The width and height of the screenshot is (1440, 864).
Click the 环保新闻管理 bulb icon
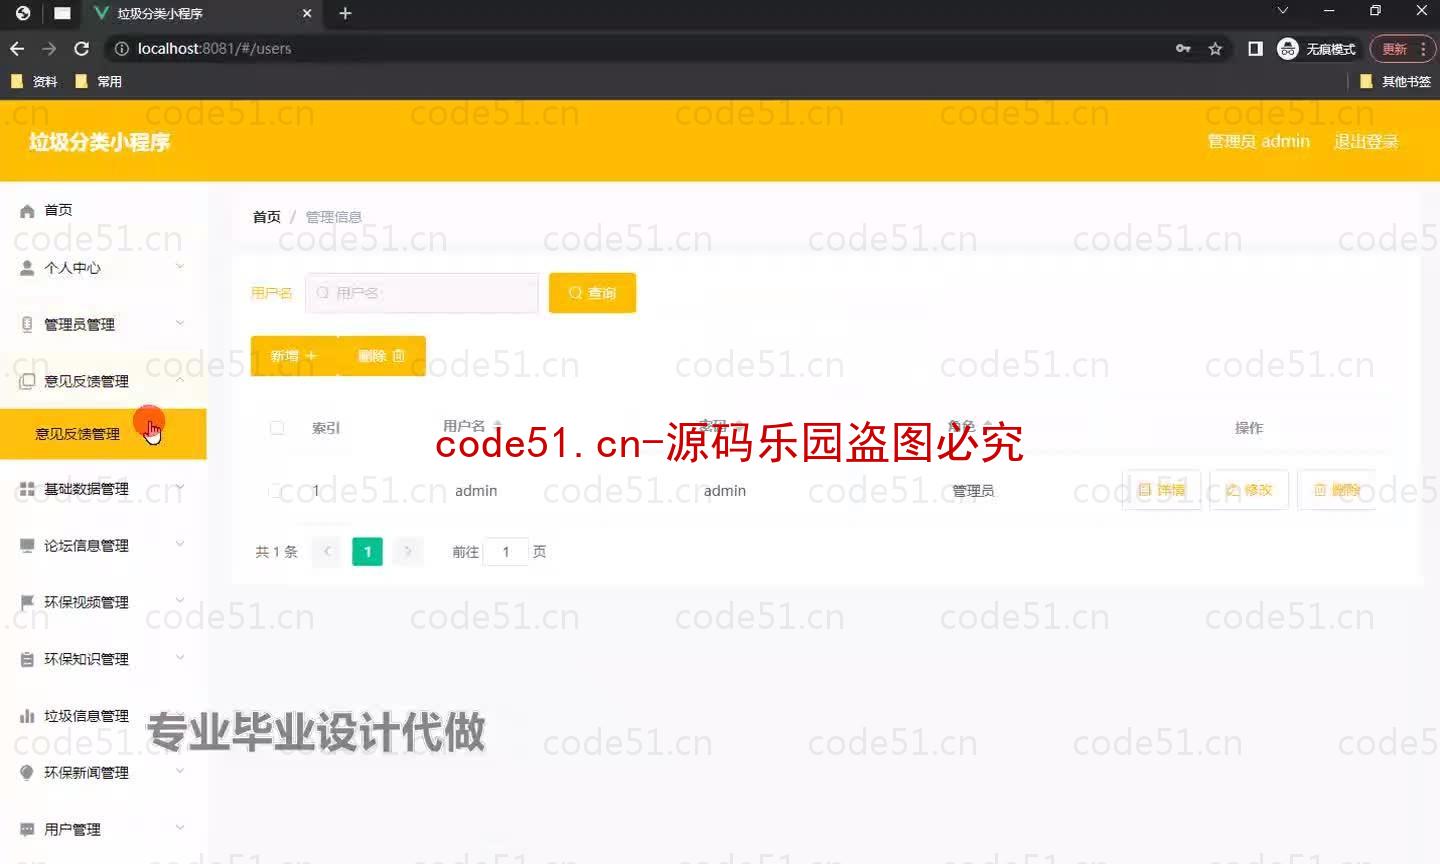[x=27, y=772]
